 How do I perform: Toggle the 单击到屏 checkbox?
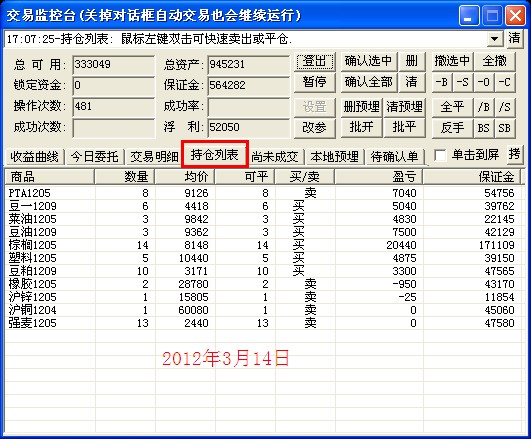tap(440, 155)
